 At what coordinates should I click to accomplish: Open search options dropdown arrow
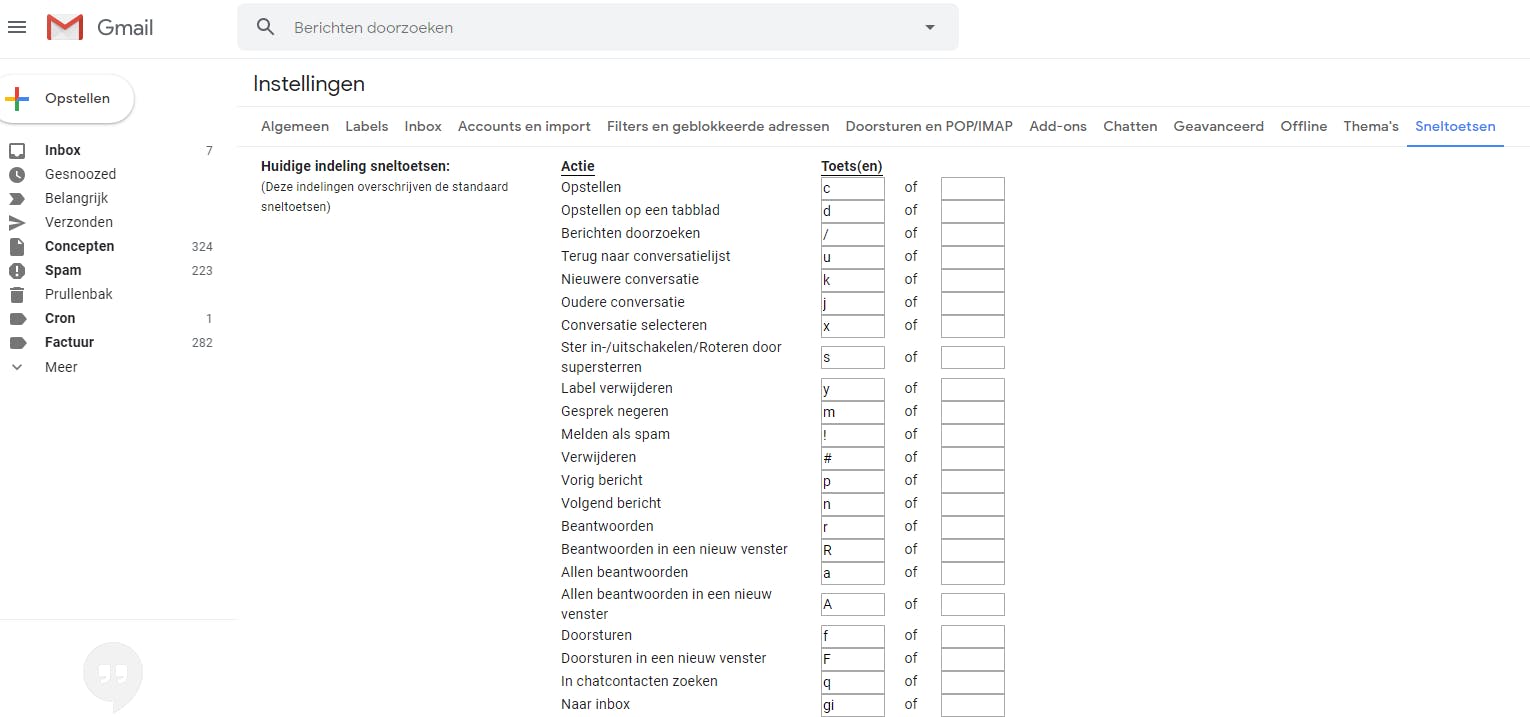coord(930,27)
